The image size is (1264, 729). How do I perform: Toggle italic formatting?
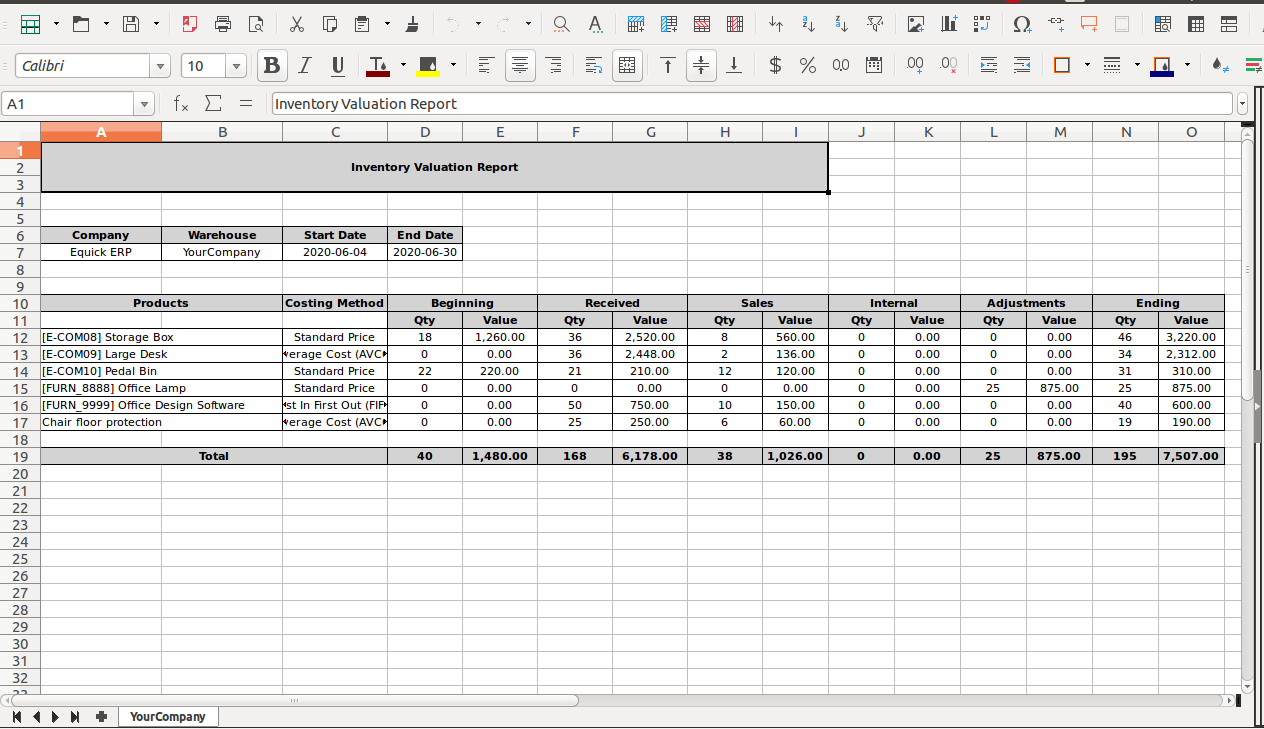tap(304, 66)
